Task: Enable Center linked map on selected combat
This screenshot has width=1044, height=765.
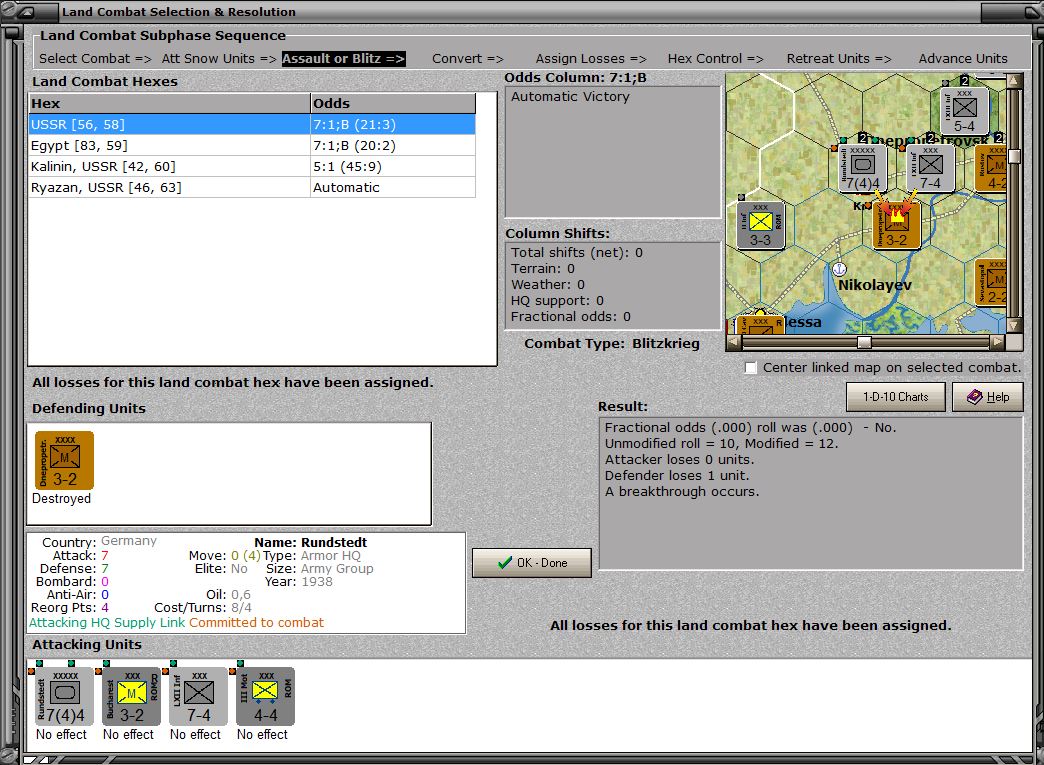Action: point(750,368)
